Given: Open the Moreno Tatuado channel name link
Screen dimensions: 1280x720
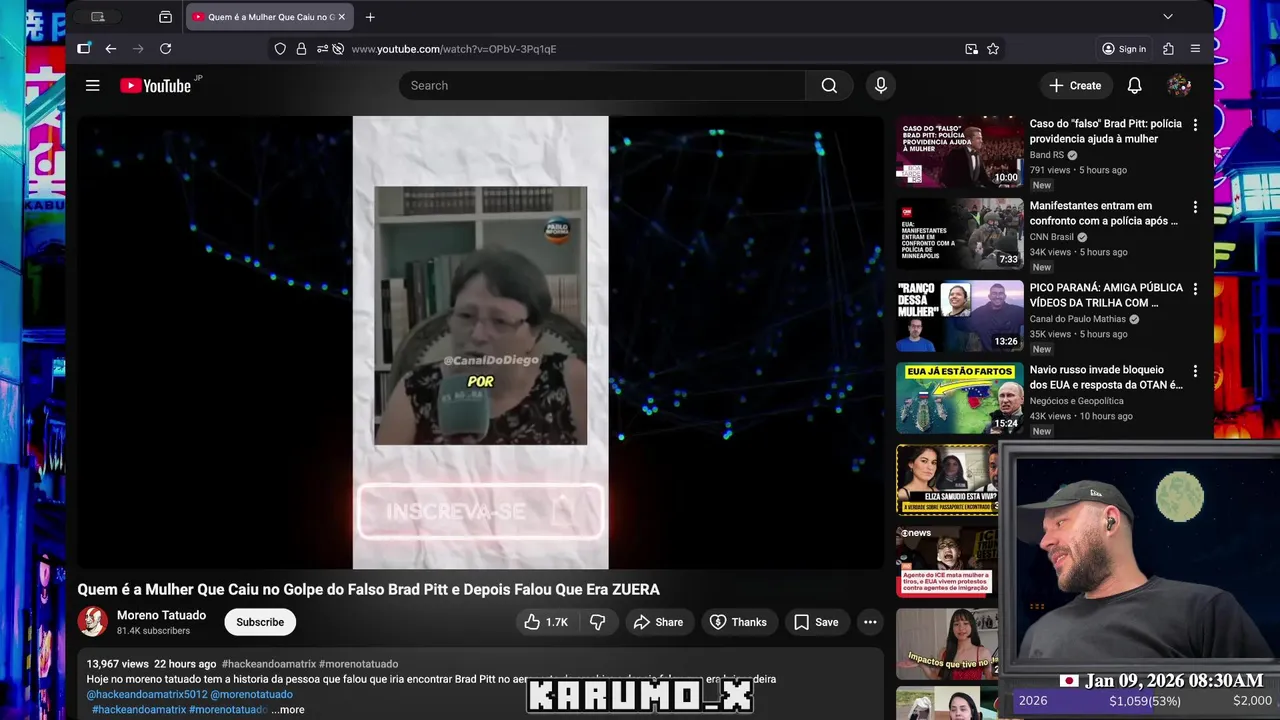Looking at the screenshot, I should [161, 615].
